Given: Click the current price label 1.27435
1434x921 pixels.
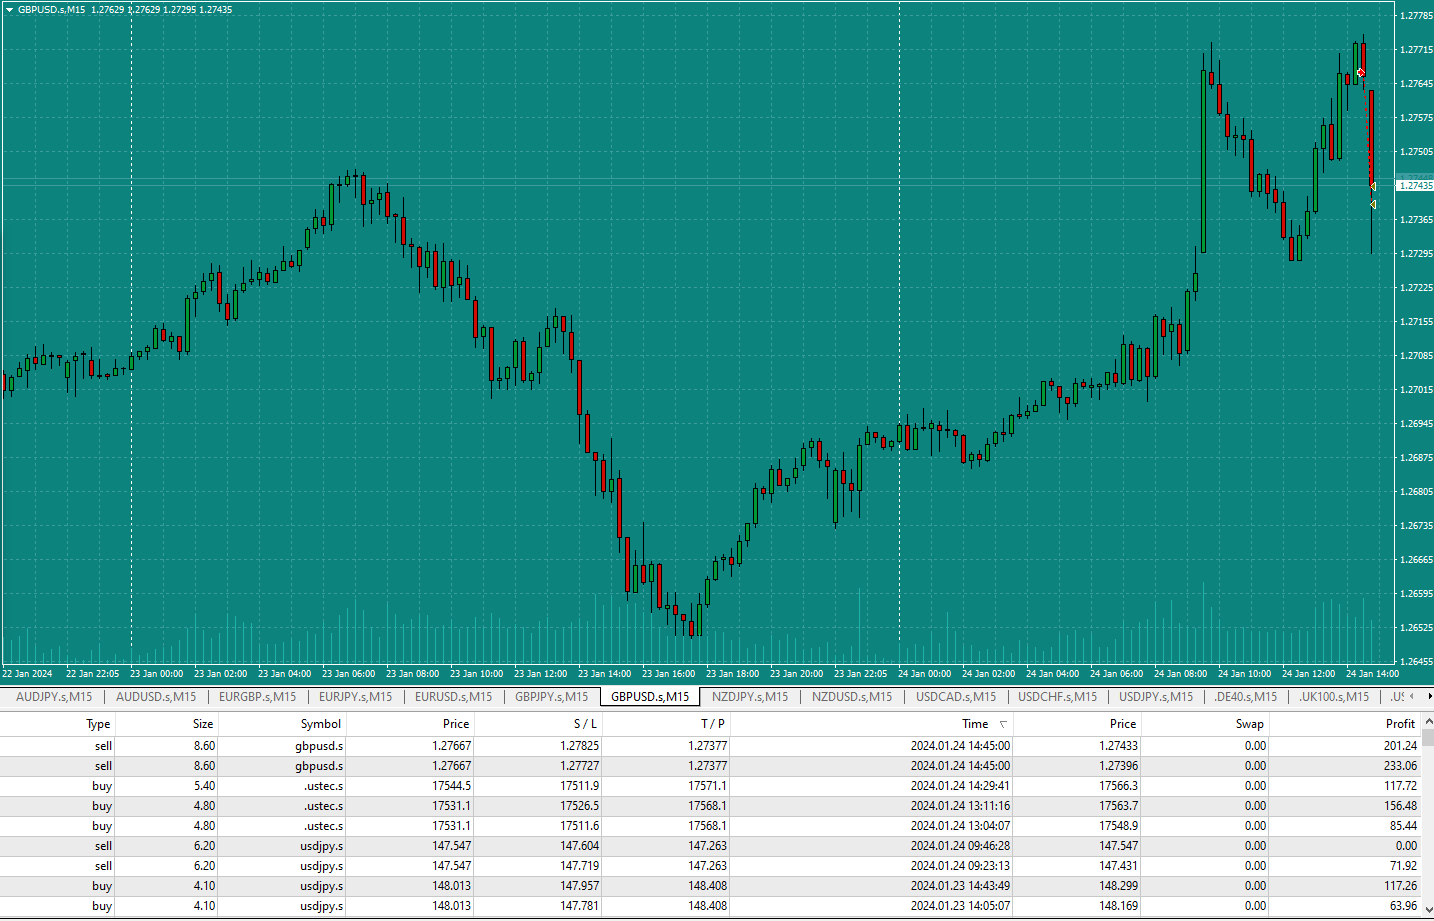Looking at the screenshot, I should [1415, 186].
